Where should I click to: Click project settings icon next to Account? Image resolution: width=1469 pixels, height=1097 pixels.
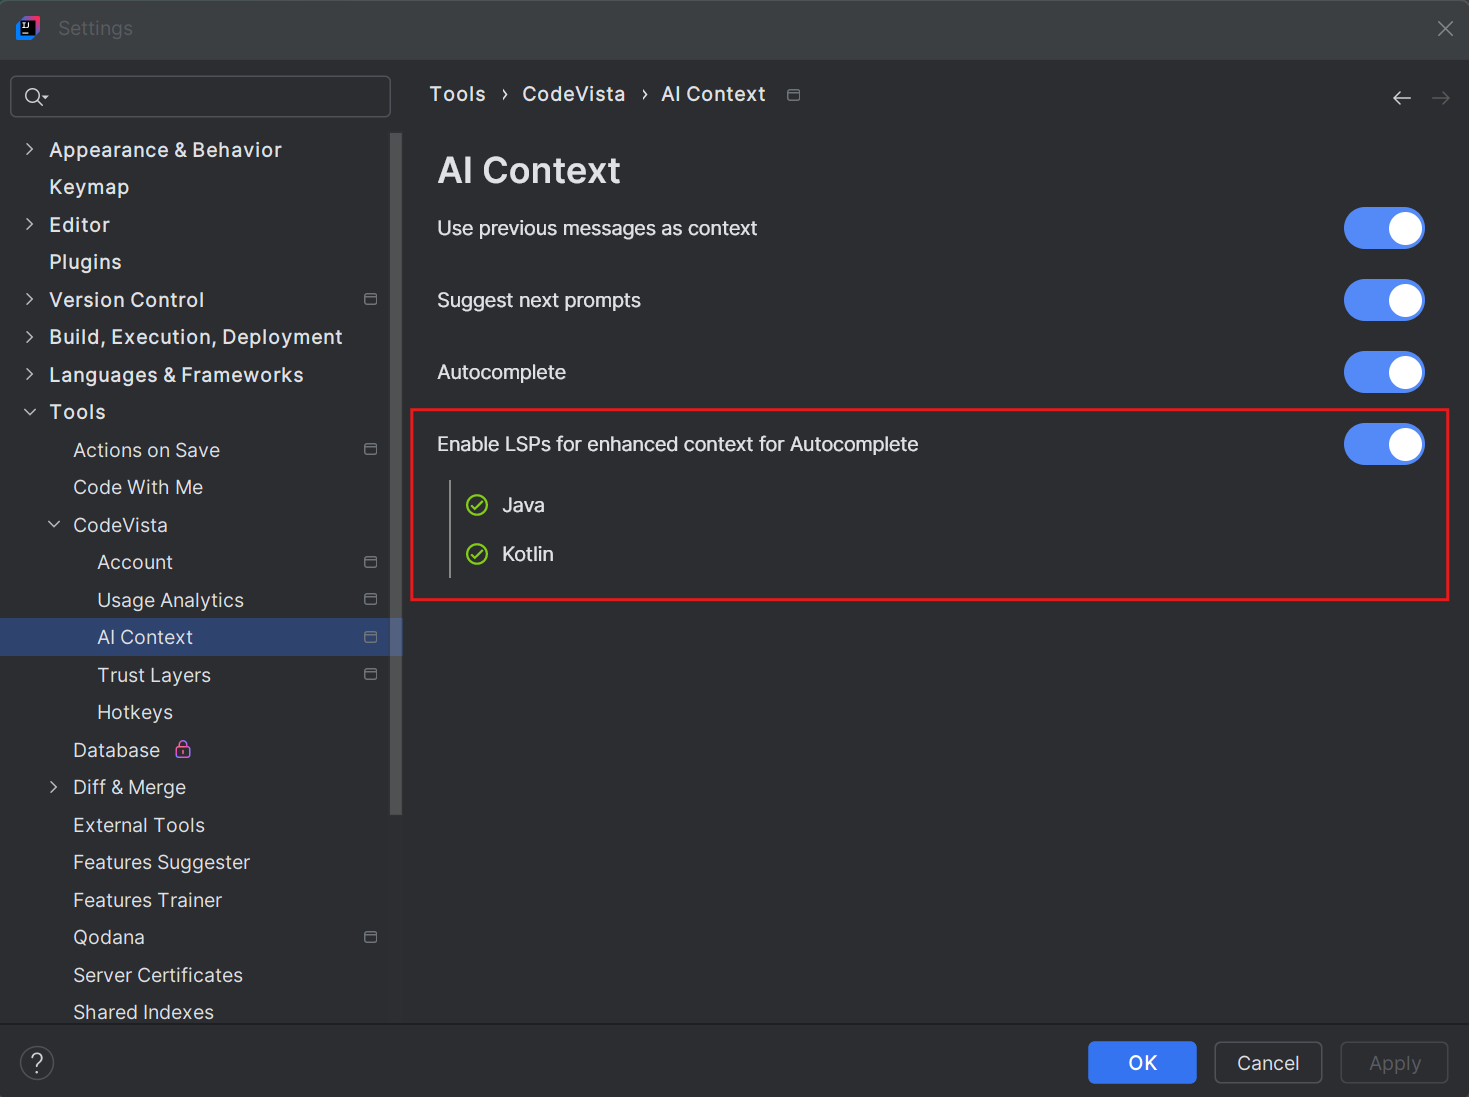(x=371, y=562)
